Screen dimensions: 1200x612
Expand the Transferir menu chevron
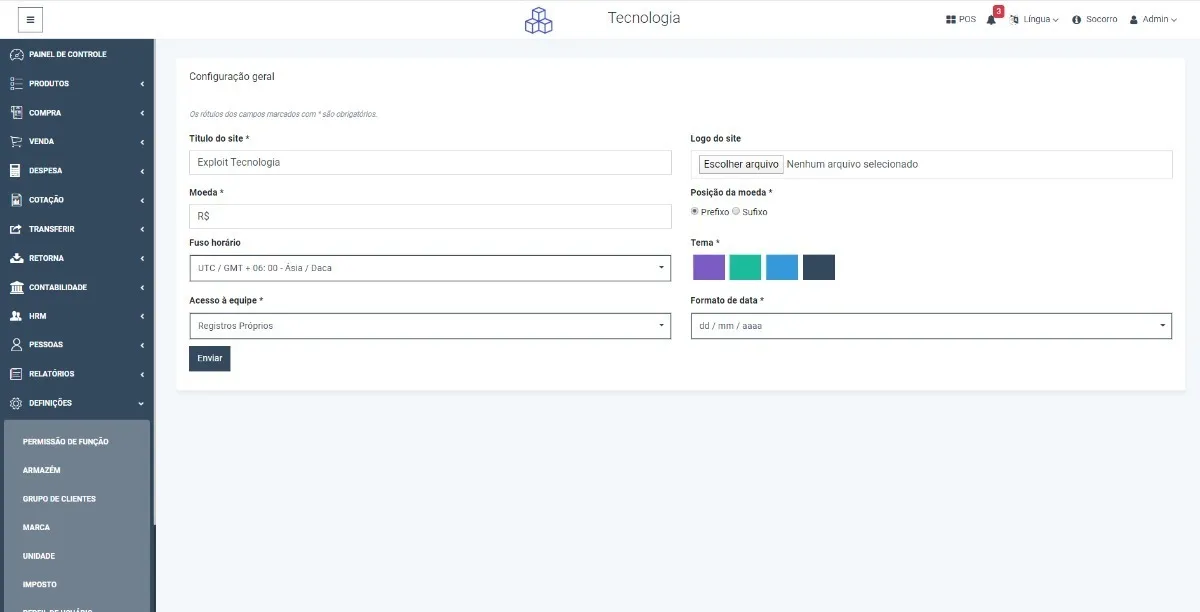tap(142, 229)
